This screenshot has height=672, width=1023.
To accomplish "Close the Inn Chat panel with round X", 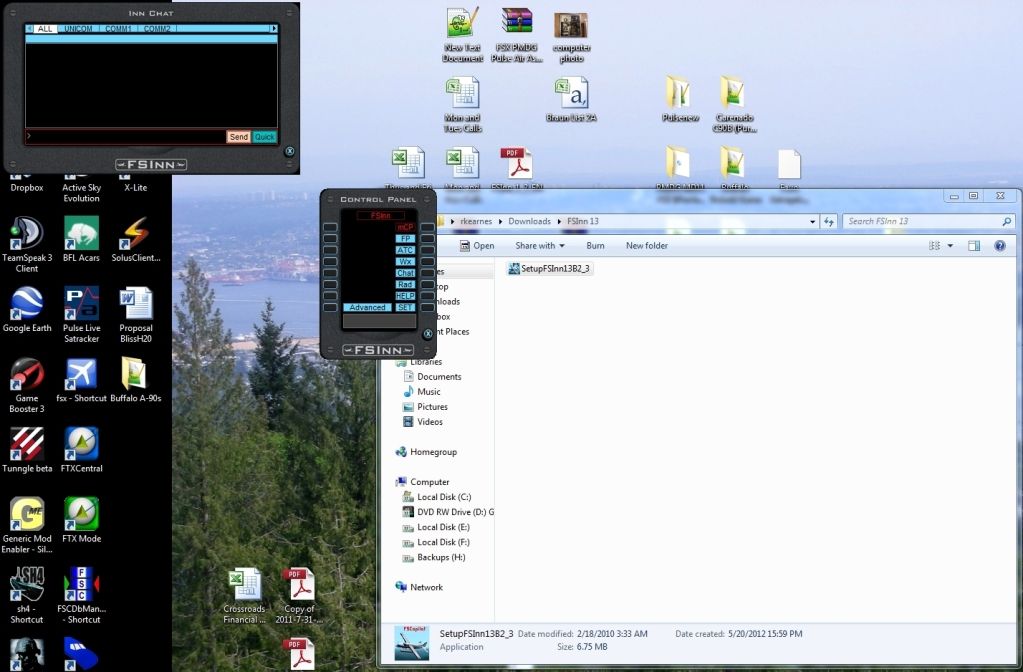I will (x=290, y=151).
